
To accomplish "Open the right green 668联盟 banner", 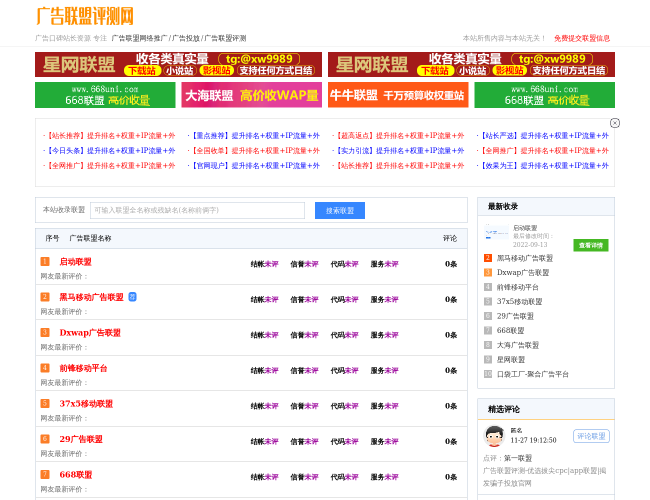I will tap(545, 95).
